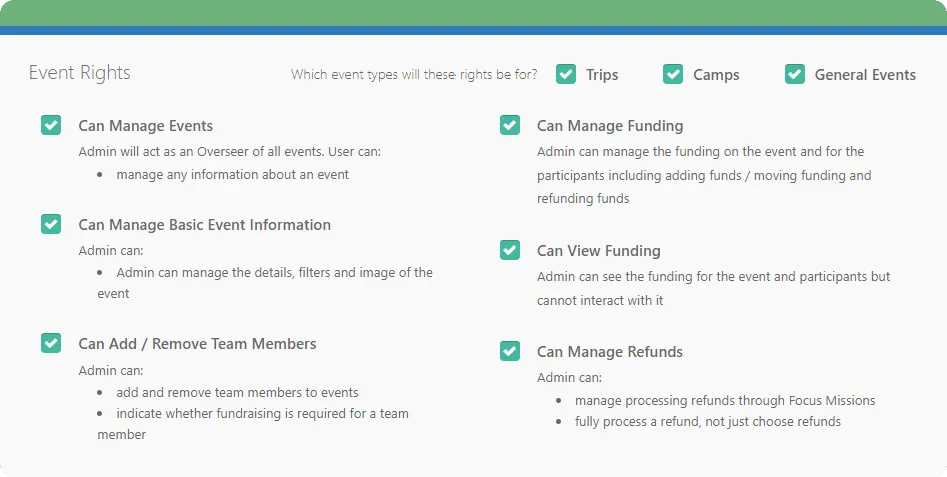Uncheck the Trips checkbox
This screenshot has width=947, height=477.
click(x=566, y=74)
